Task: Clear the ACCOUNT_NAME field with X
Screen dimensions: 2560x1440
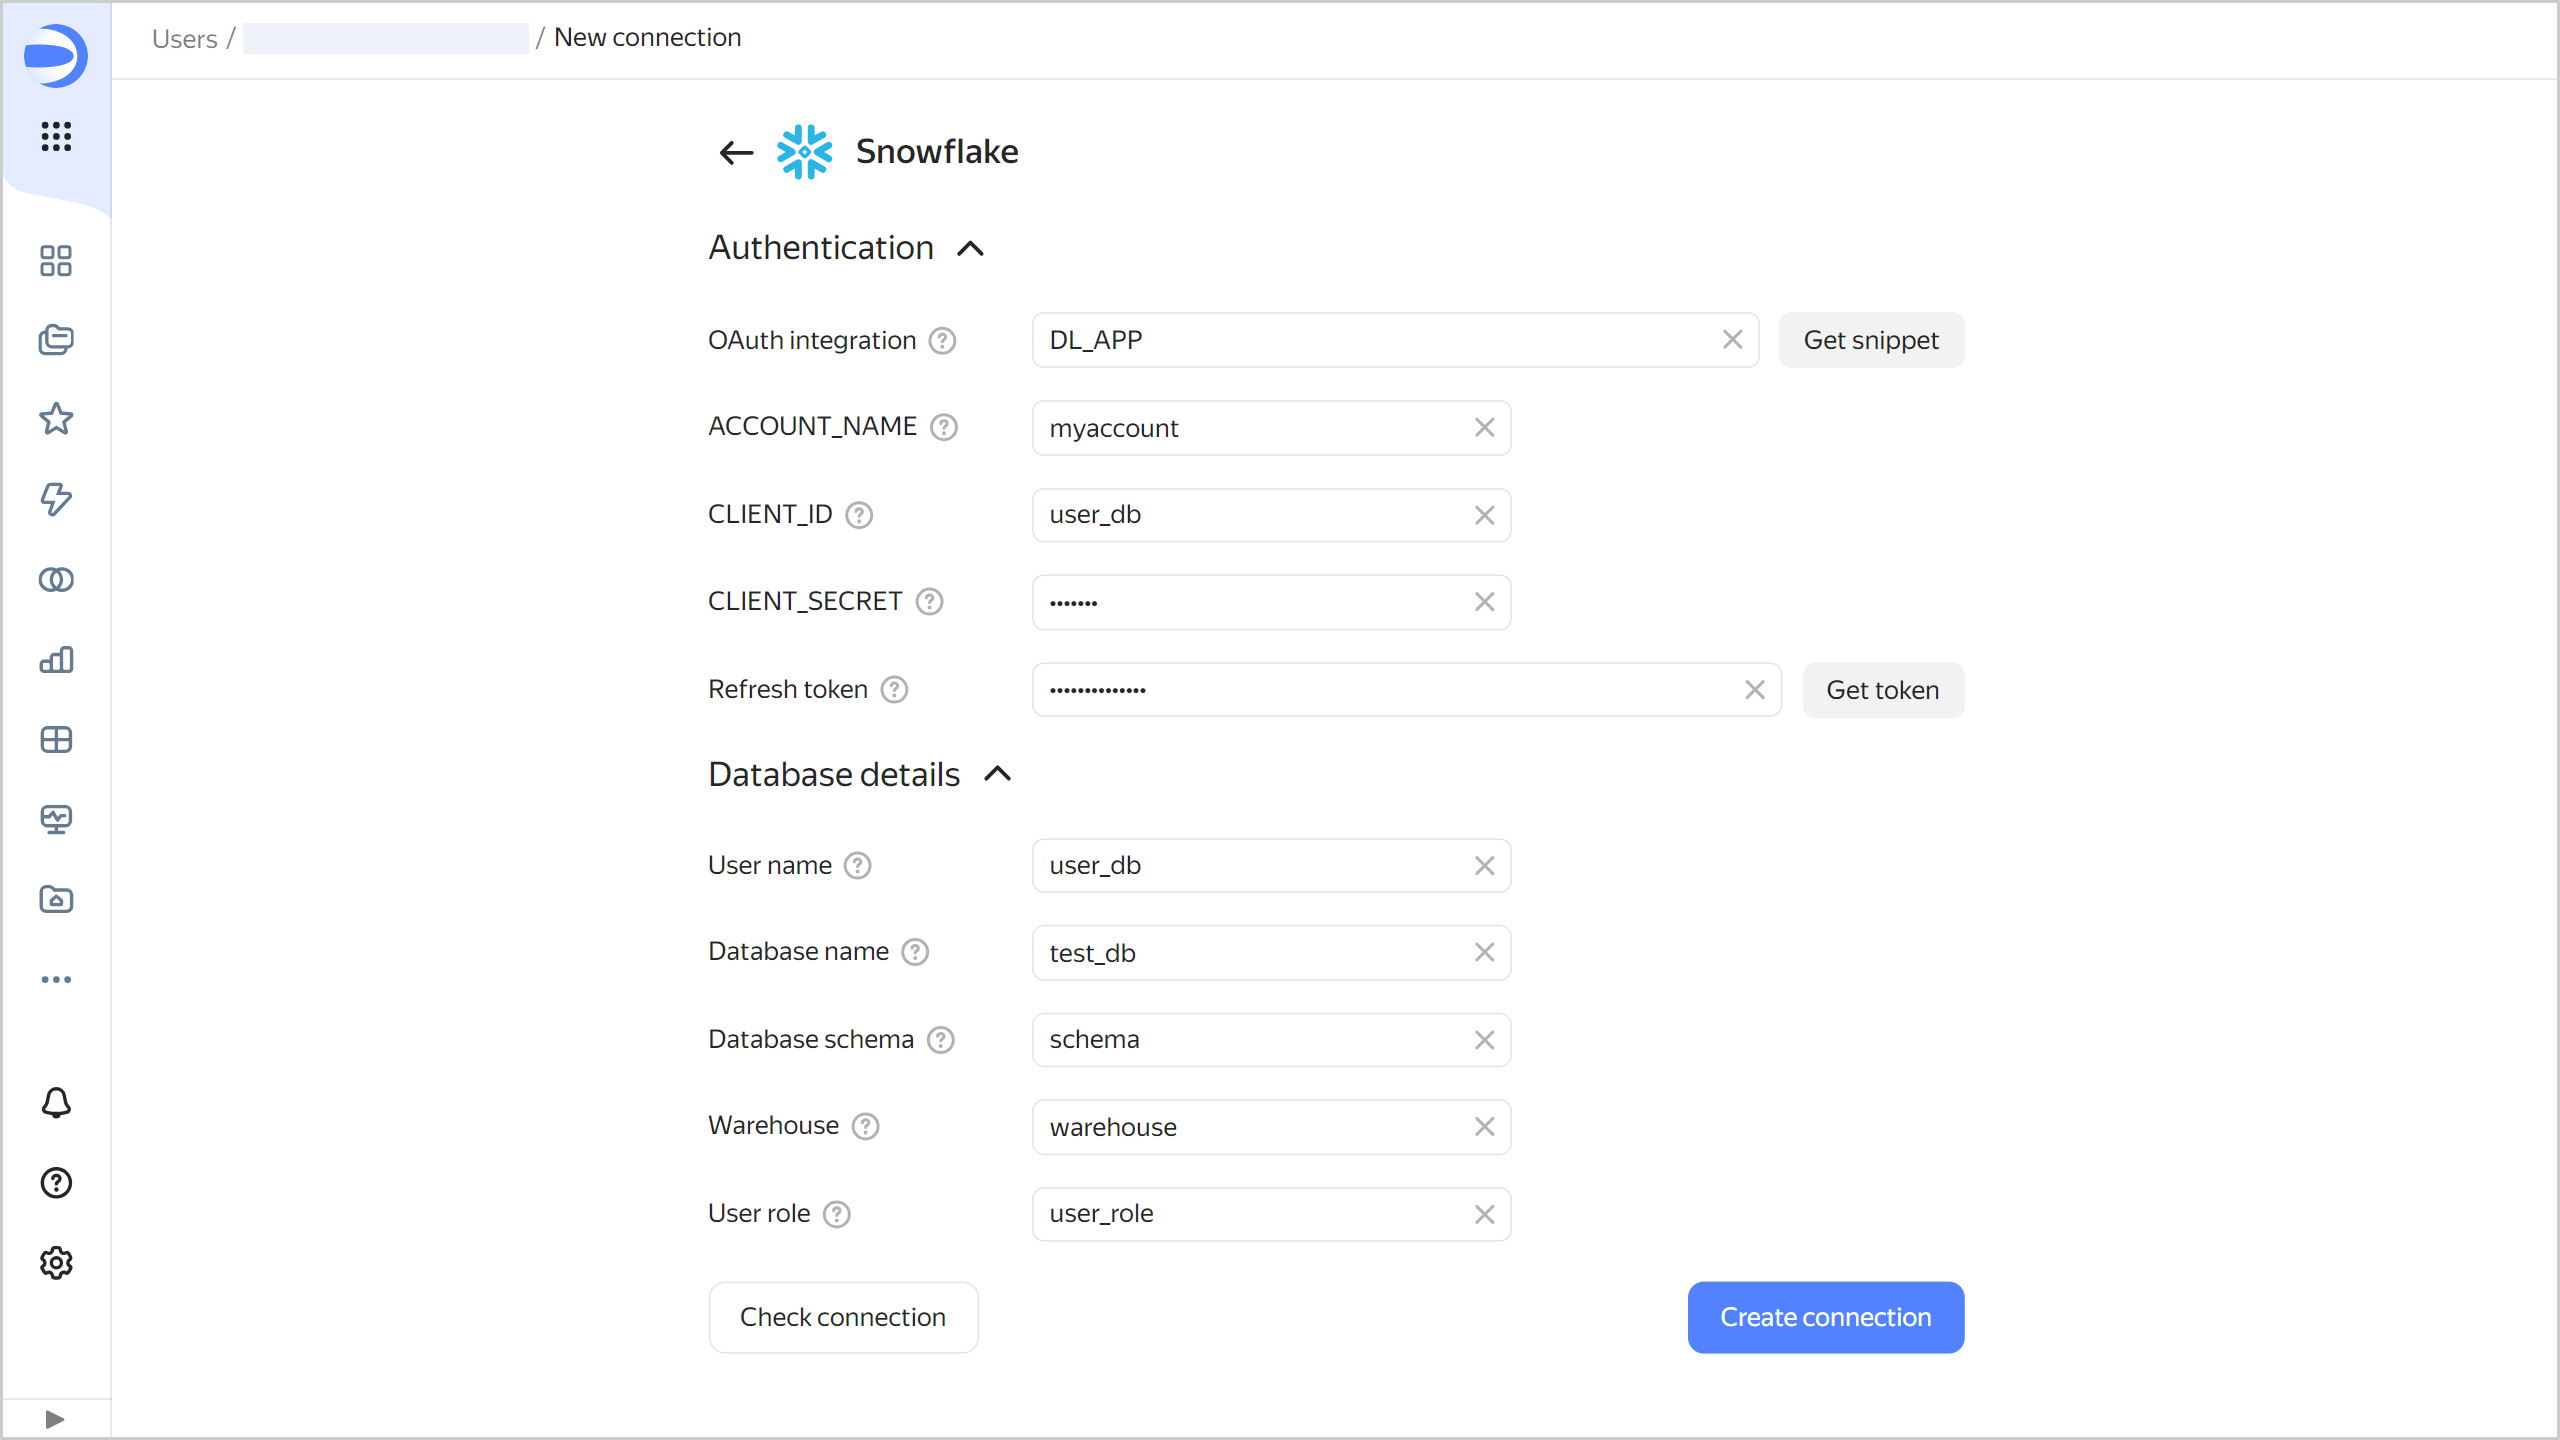Action: (x=1484, y=428)
